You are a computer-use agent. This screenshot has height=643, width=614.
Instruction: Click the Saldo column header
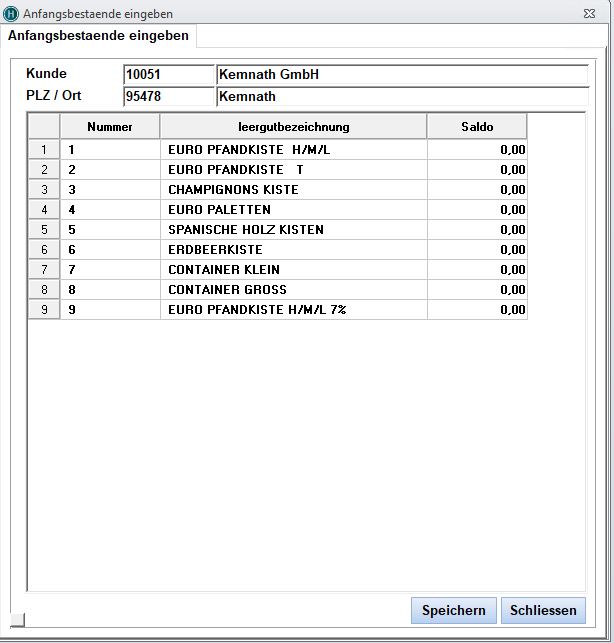coord(477,127)
